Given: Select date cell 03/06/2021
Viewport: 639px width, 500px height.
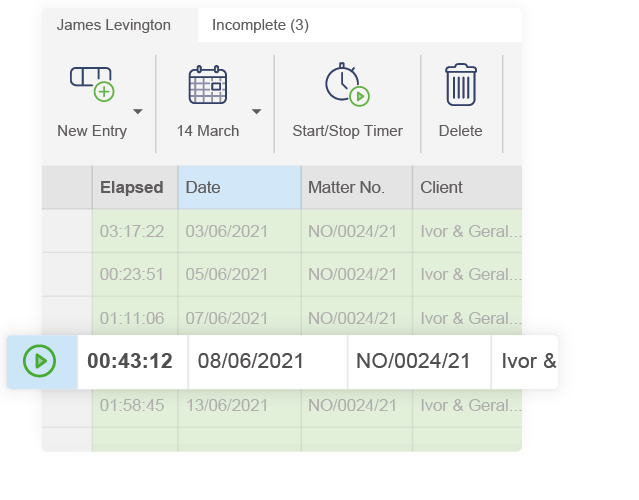Looking at the screenshot, I should pos(240,231).
